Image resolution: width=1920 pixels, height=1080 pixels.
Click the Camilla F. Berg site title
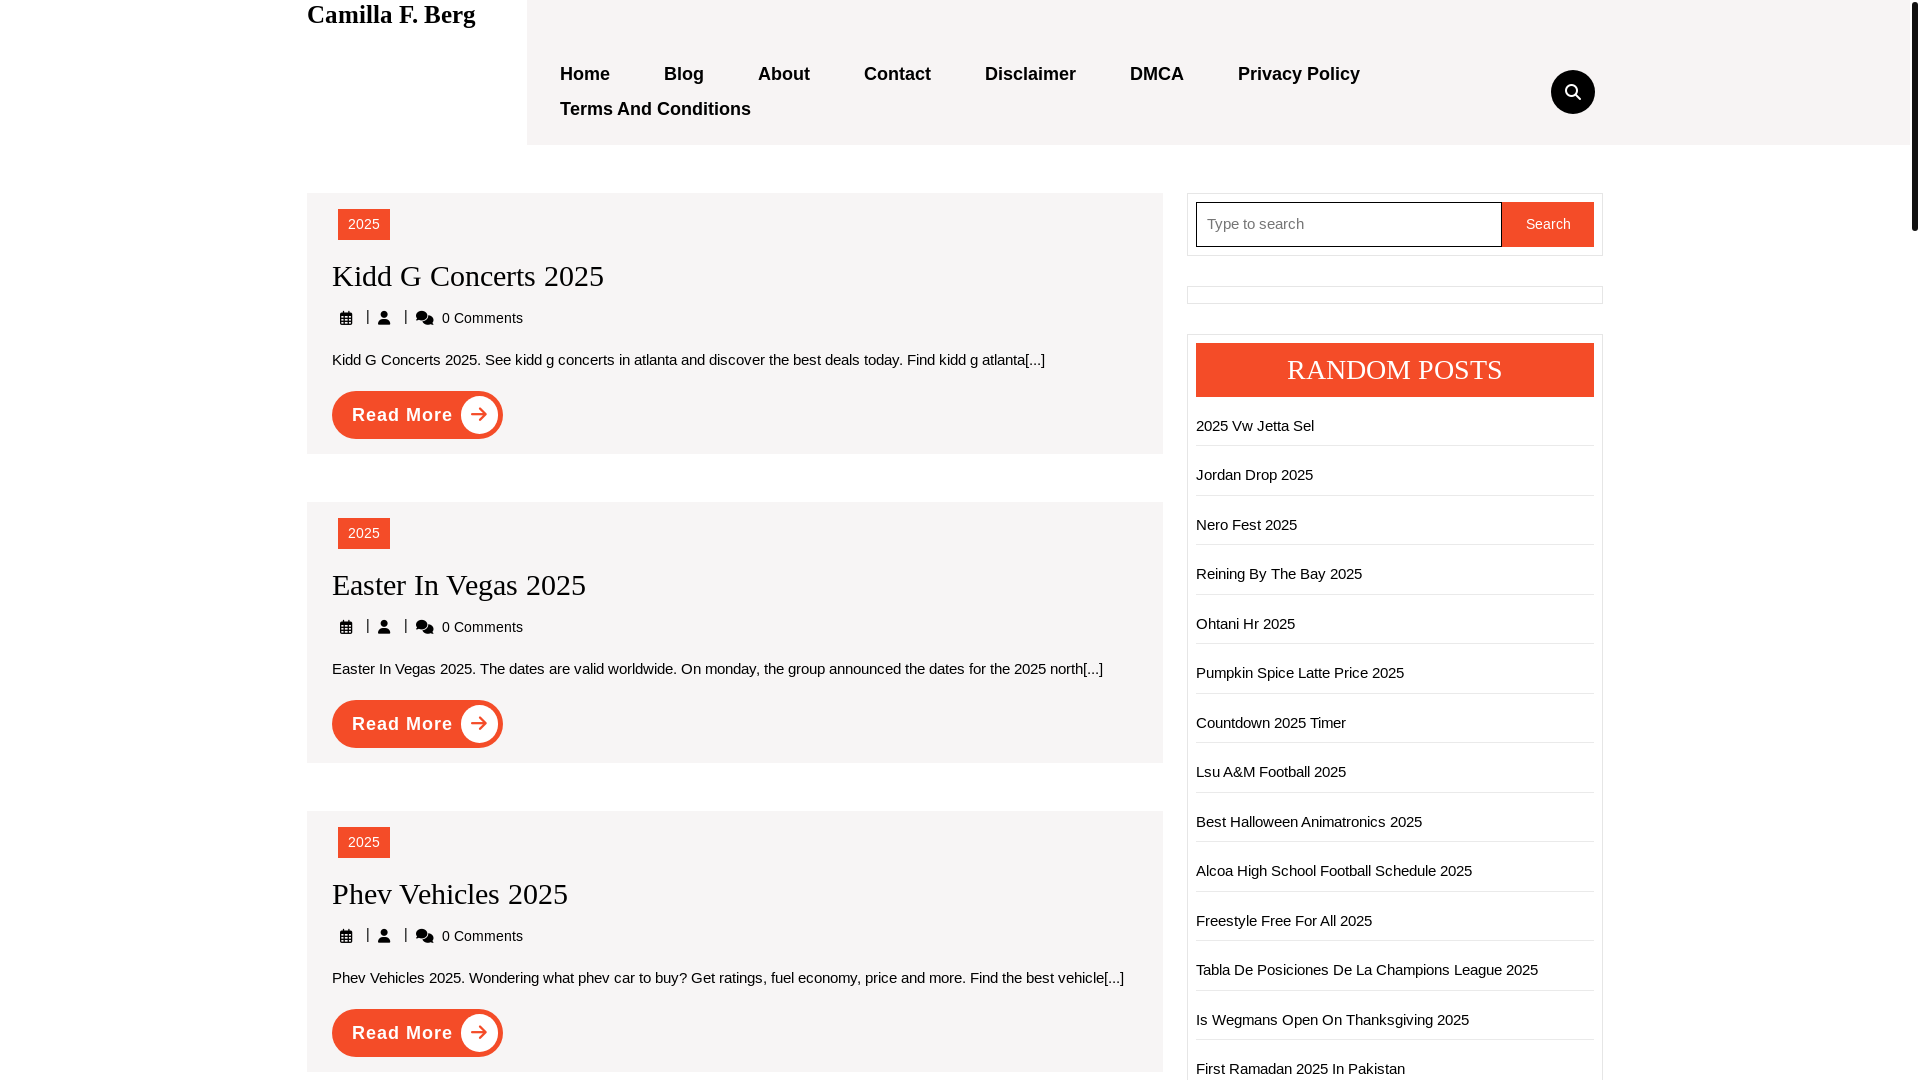point(391,15)
